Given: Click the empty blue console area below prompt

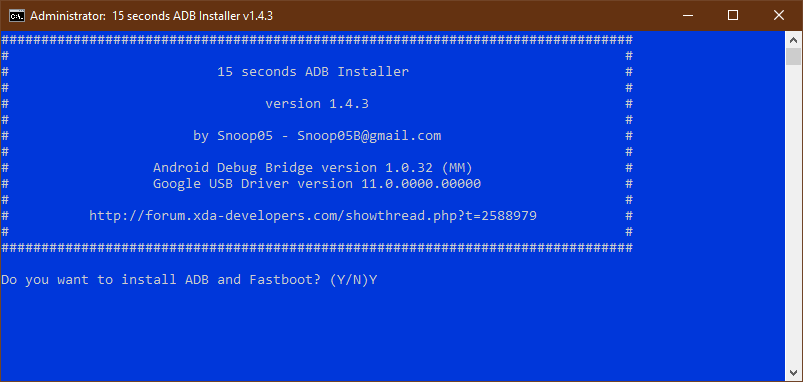Looking at the screenshot, I should [x=392, y=333].
